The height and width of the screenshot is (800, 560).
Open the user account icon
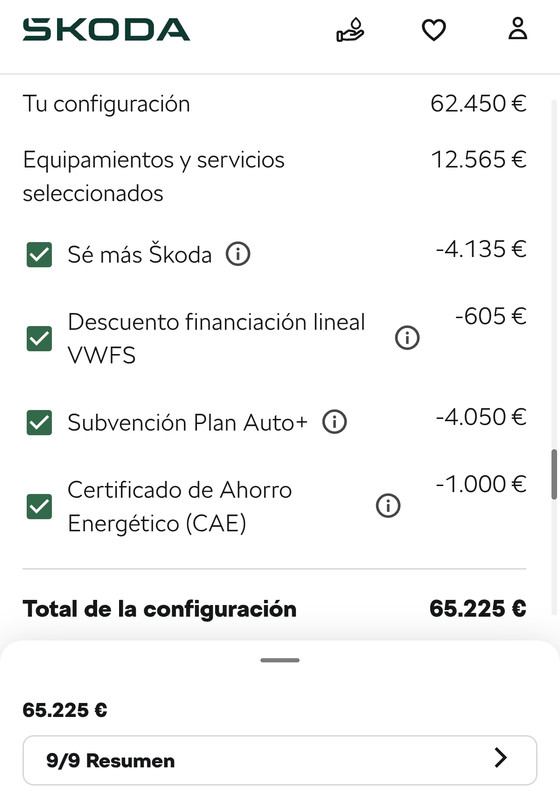(x=518, y=29)
